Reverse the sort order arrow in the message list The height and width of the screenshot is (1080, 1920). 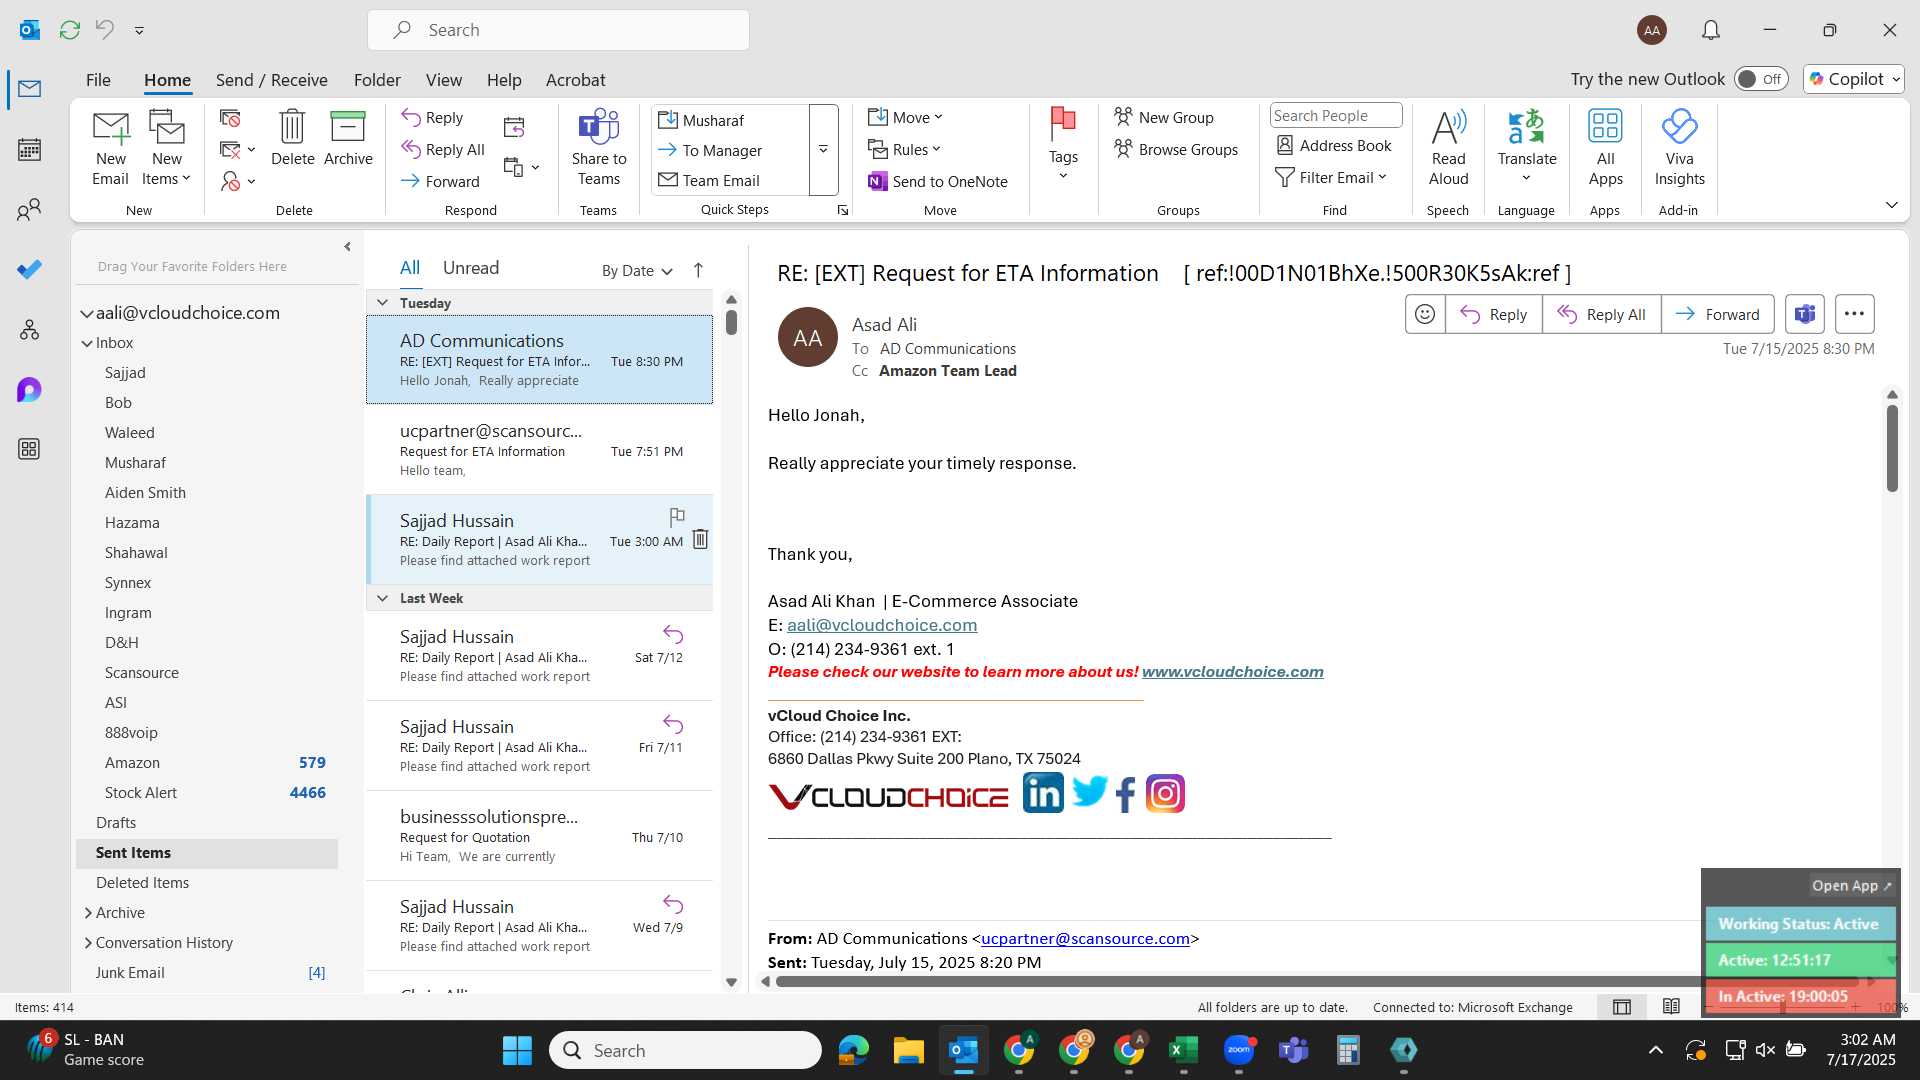698,270
